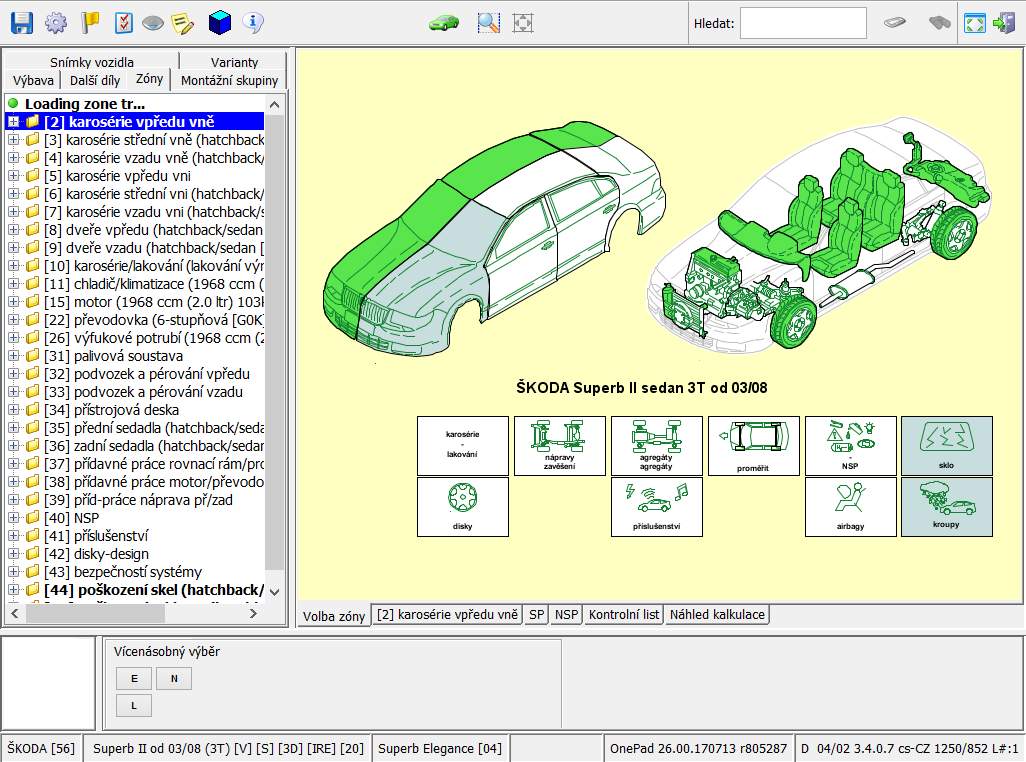Open the yellow notes pencil icon
Screen dimensions: 1026x762
[x=183, y=24]
